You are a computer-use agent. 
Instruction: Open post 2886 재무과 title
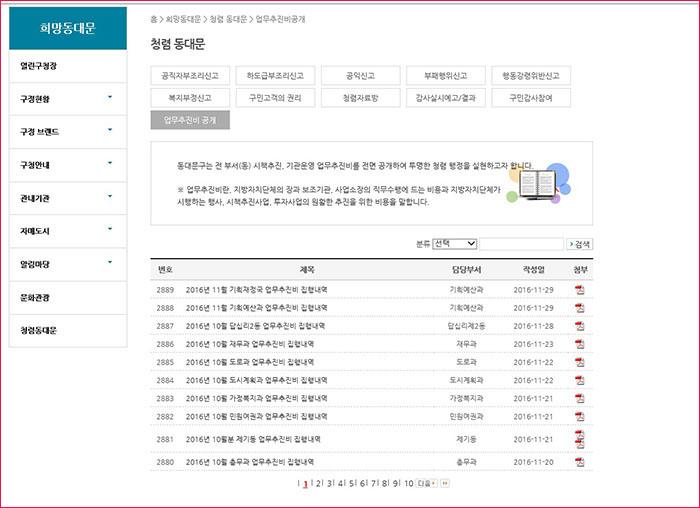(x=250, y=344)
